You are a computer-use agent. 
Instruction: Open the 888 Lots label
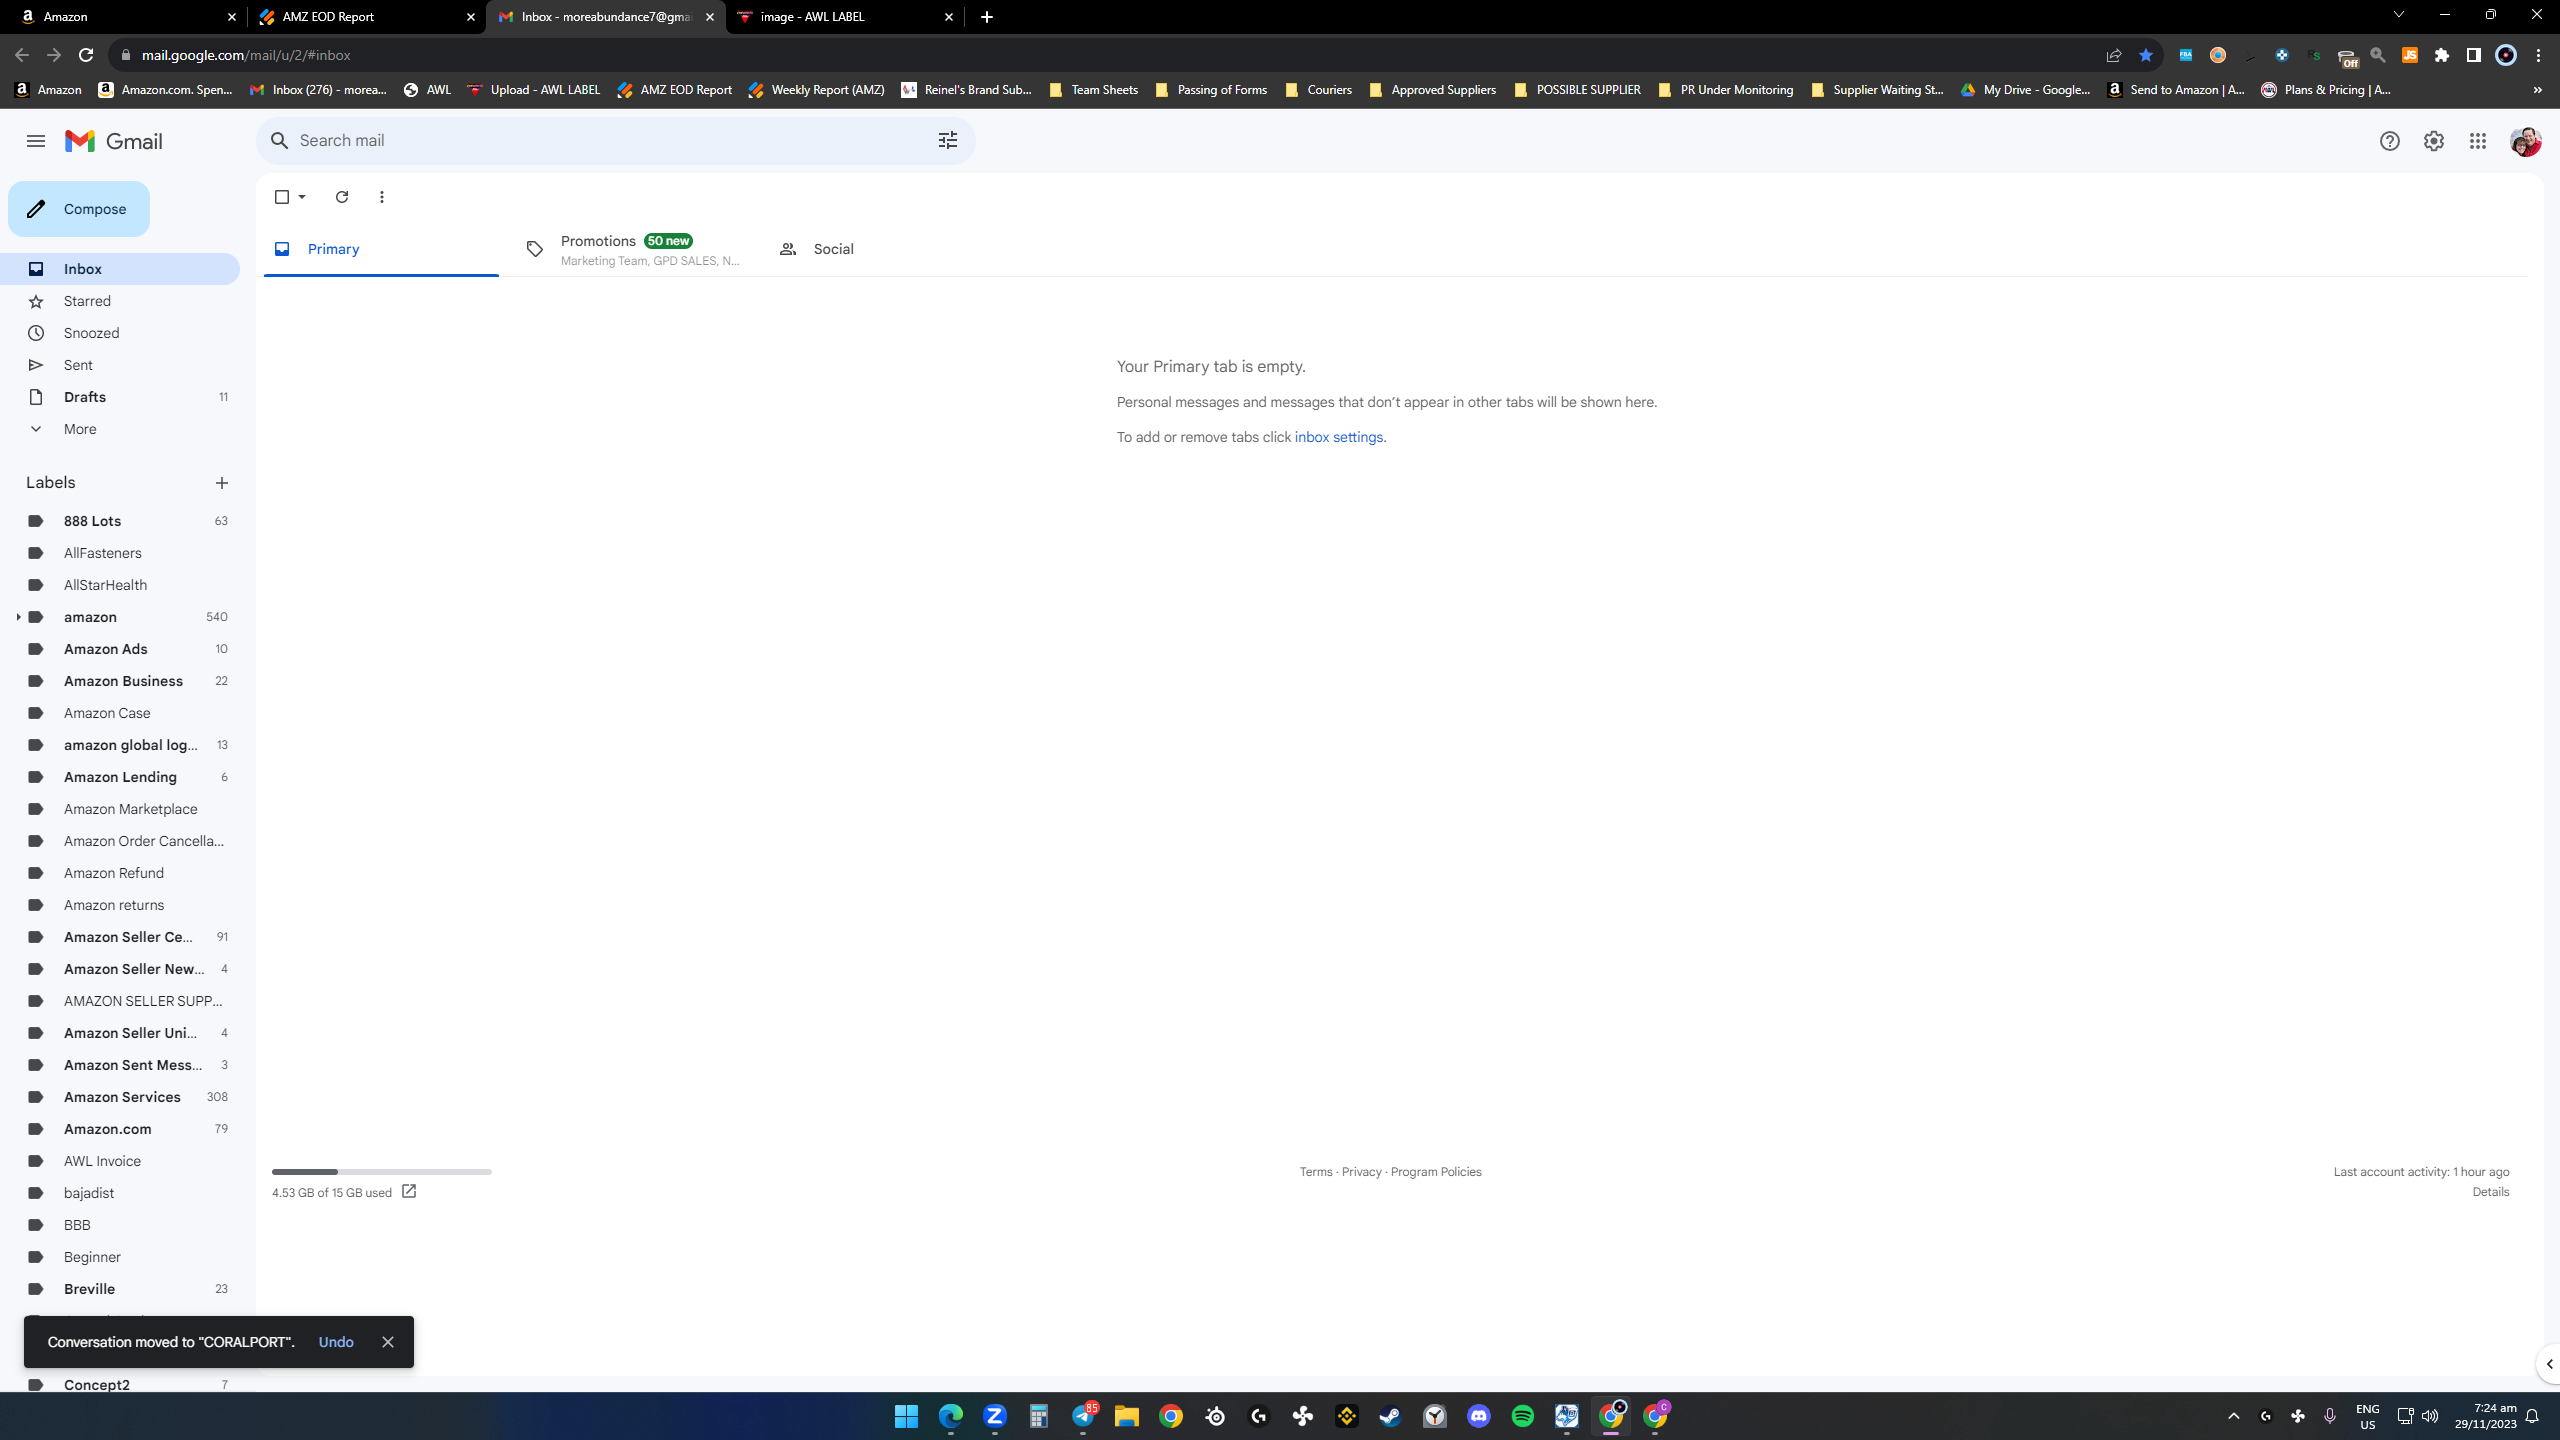(x=120, y=521)
